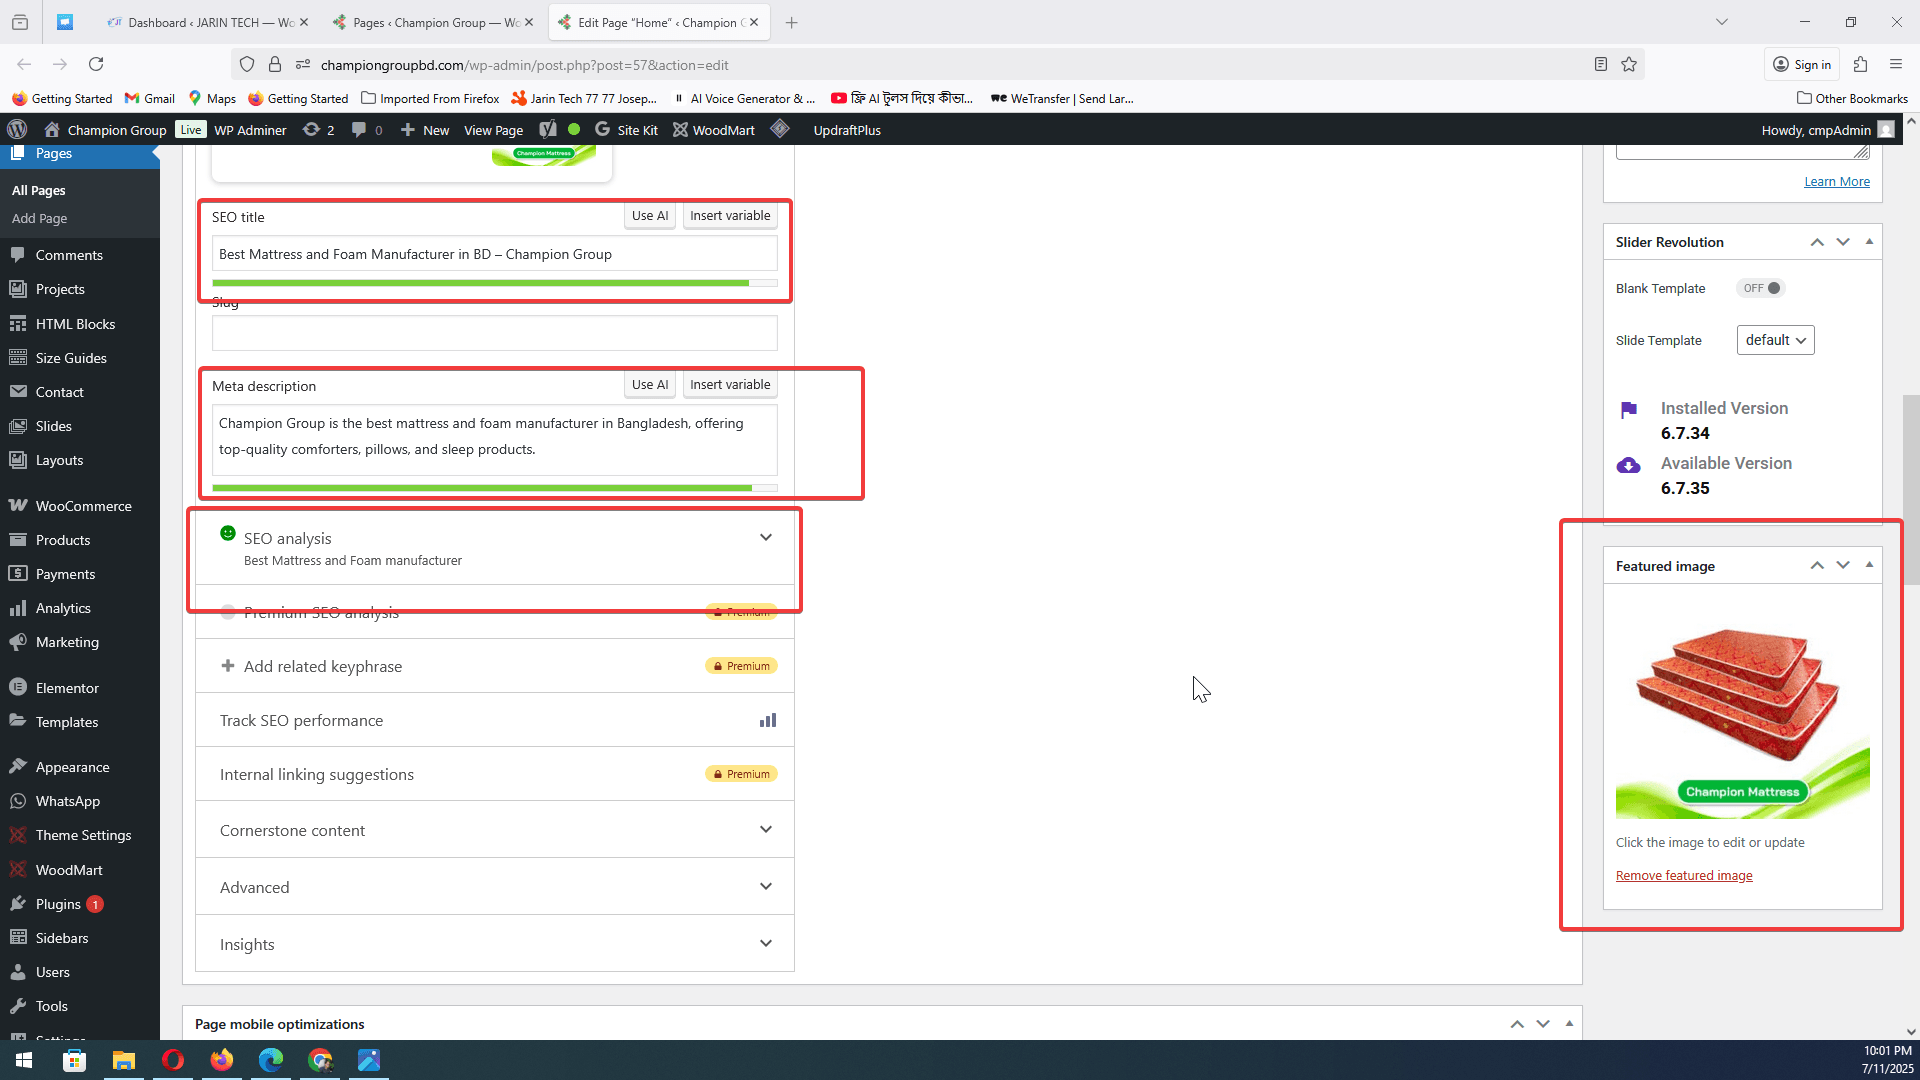Expand the Cornerstone content section

(x=765, y=830)
